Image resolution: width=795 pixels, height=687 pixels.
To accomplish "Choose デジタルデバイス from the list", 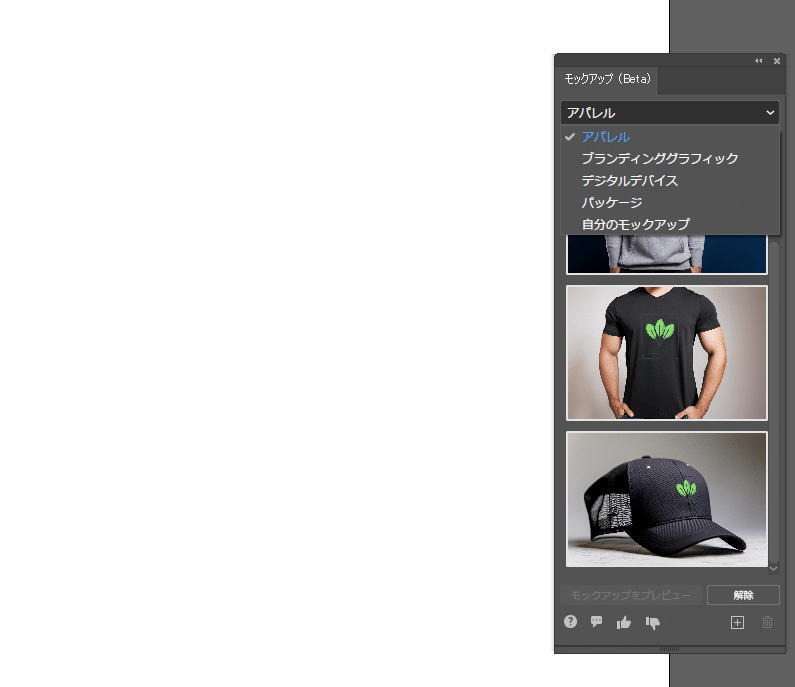I will 669,180.
